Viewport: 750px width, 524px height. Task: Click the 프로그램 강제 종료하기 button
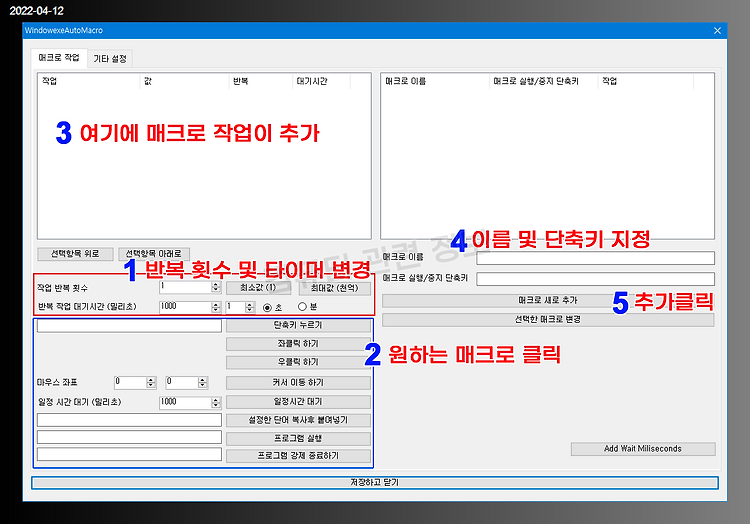[298, 456]
